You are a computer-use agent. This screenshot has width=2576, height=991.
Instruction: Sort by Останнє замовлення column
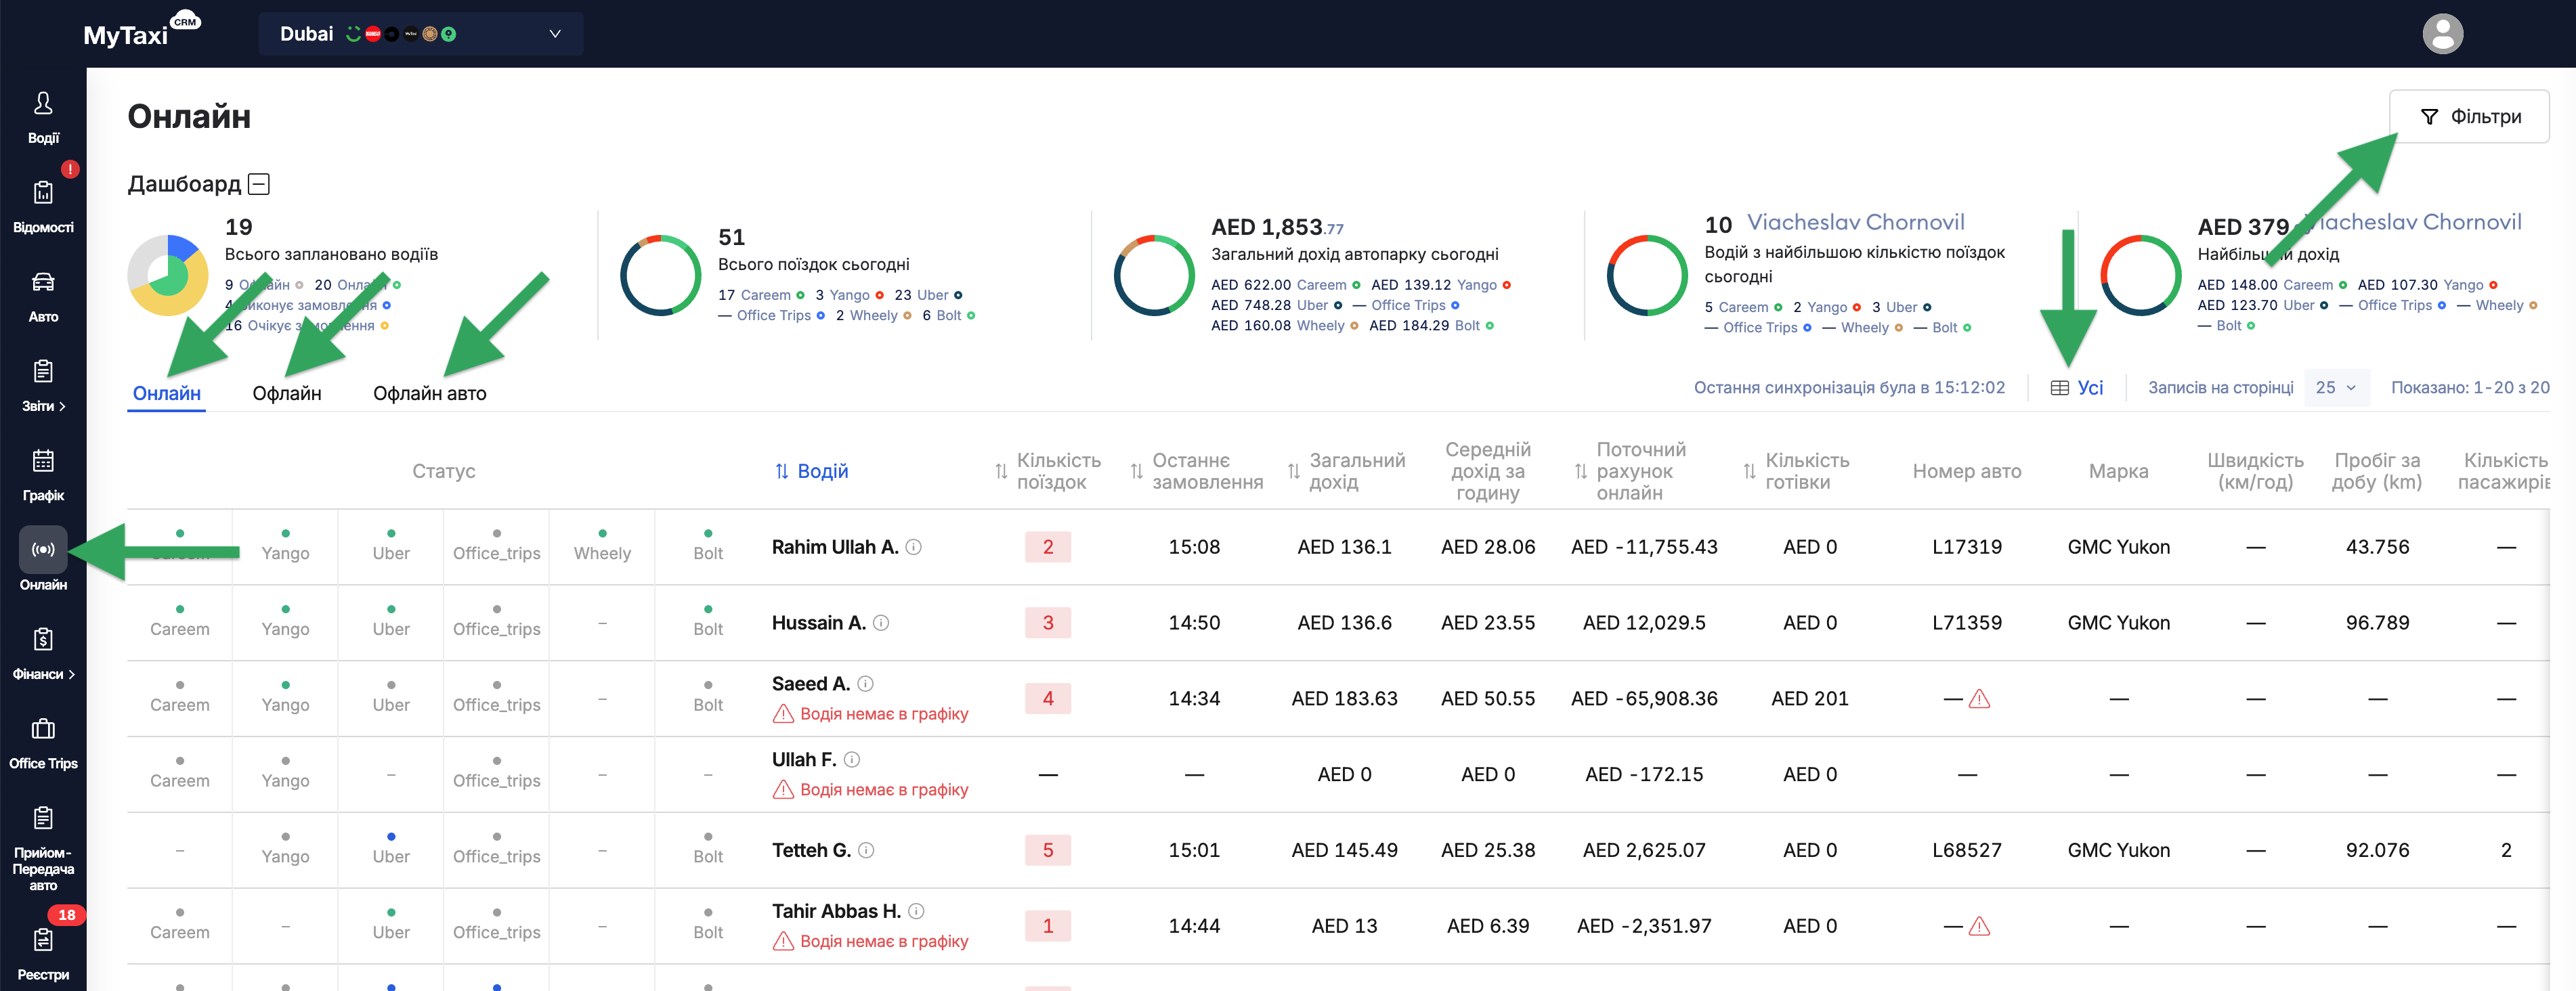pos(1196,471)
